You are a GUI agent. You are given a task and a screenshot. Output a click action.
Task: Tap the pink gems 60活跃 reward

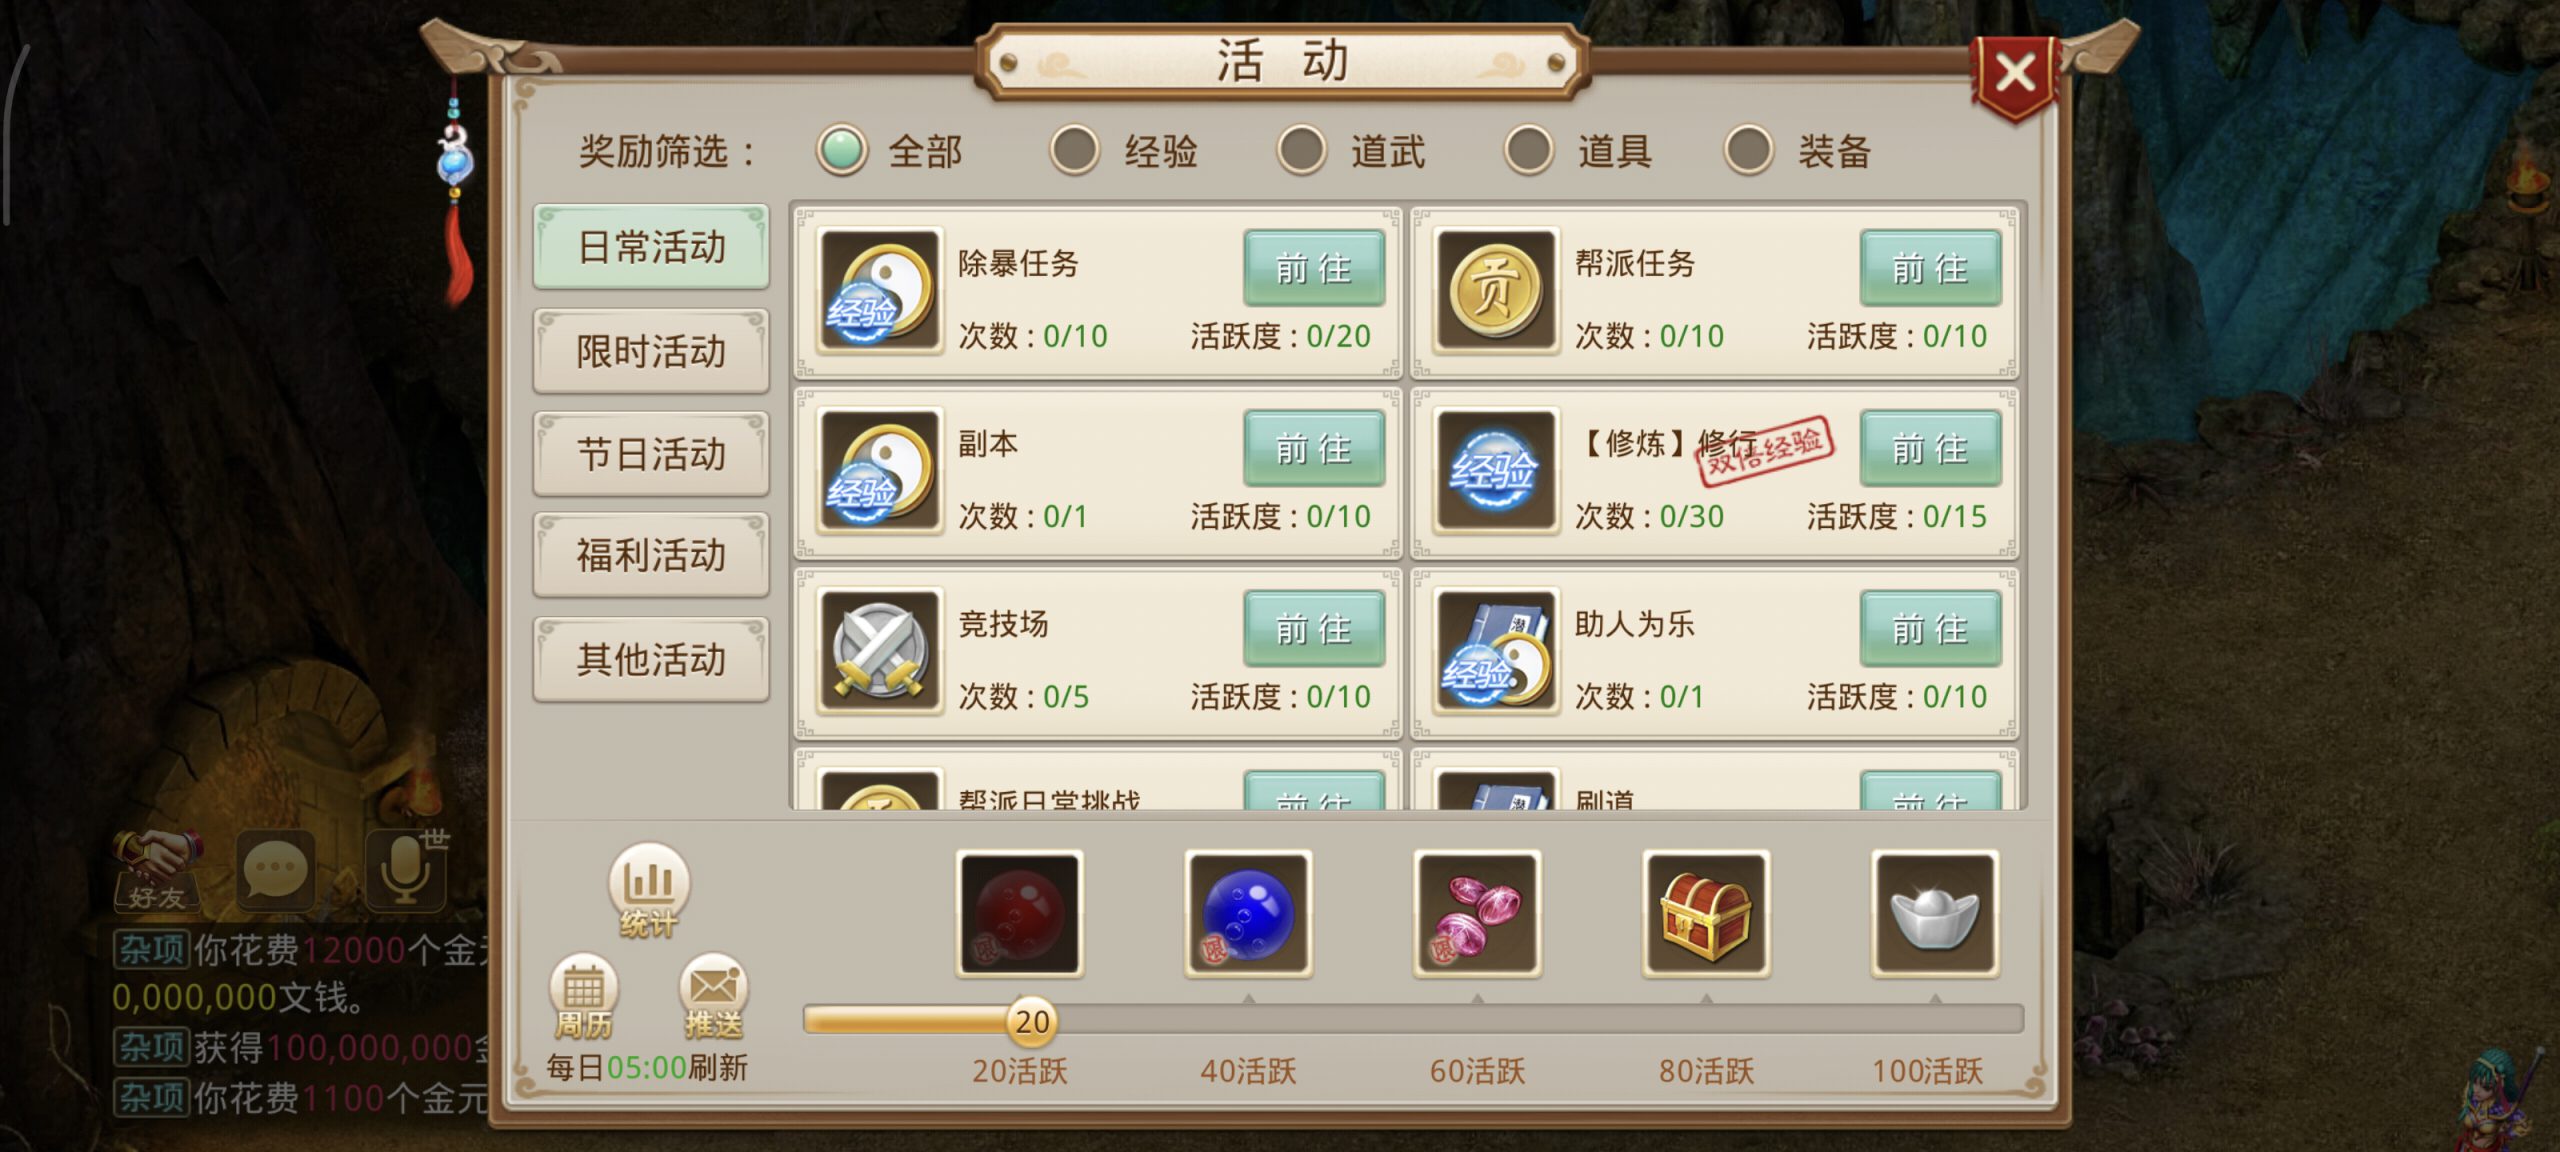click(x=1477, y=914)
